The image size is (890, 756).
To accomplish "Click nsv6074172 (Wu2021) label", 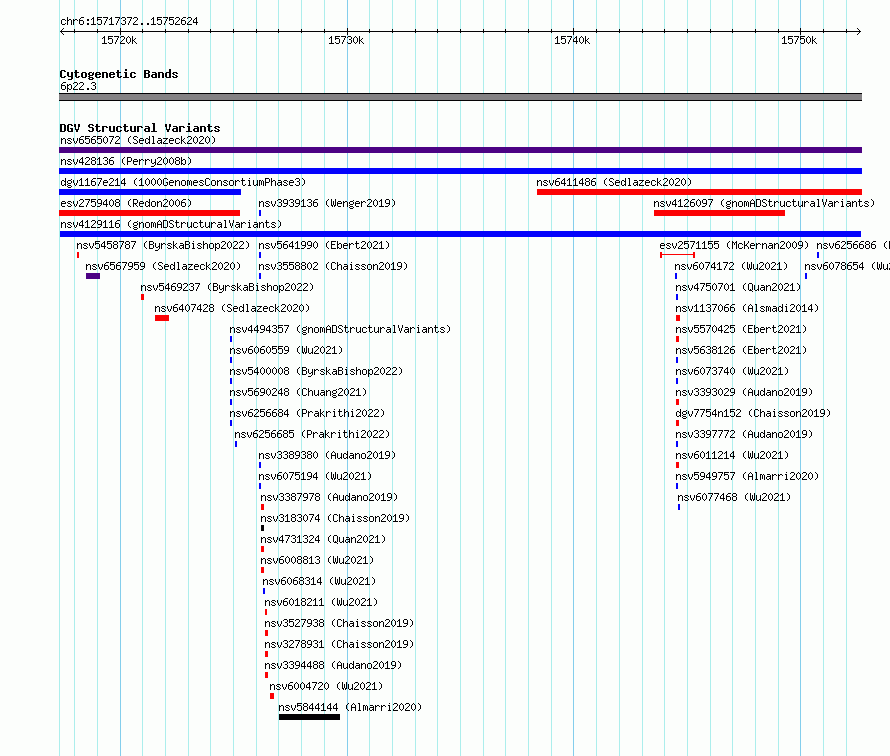I will click(732, 266).
